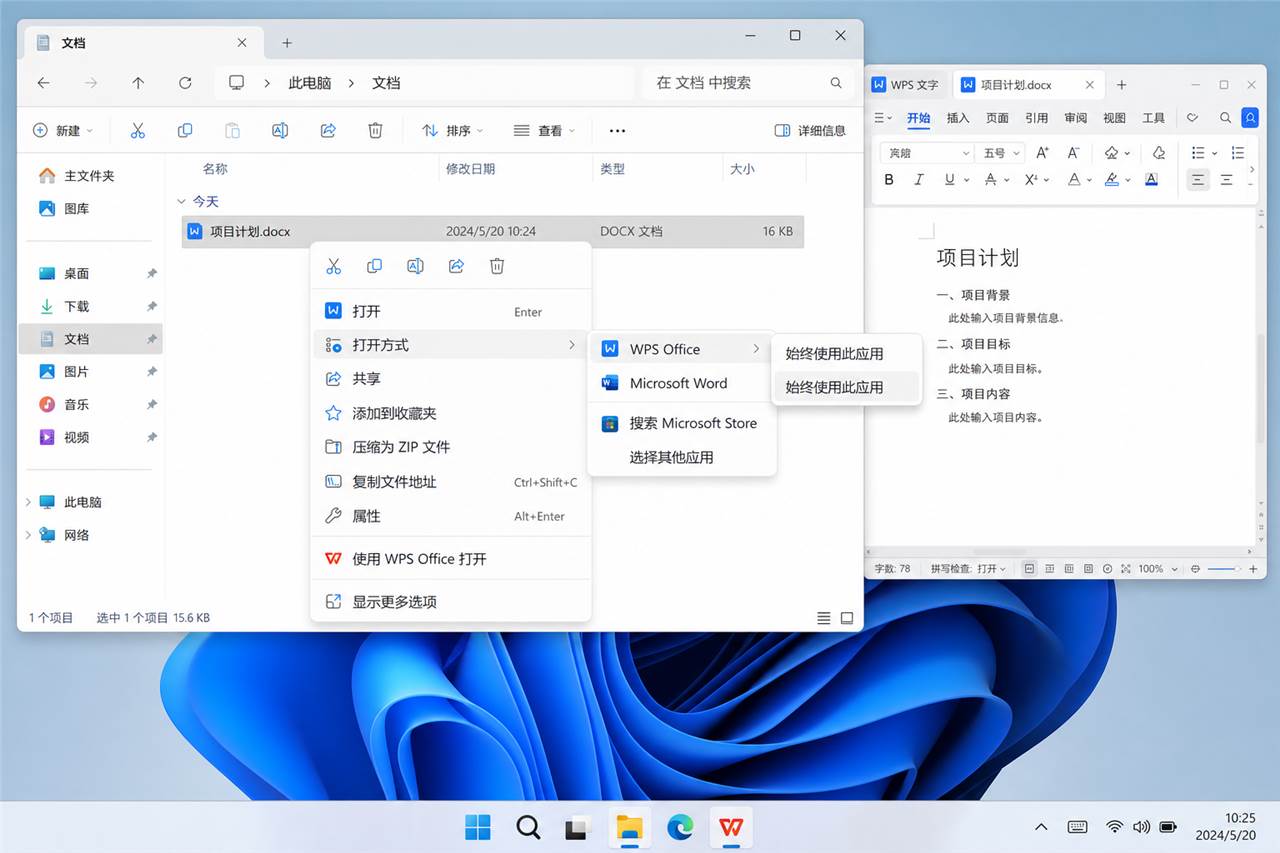This screenshot has width=1280, height=853.
Task: Collapse the 今天 group header
Action: coord(180,201)
